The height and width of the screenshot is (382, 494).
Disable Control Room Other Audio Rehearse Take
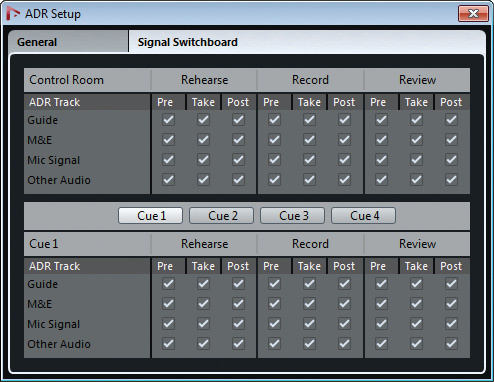203,180
